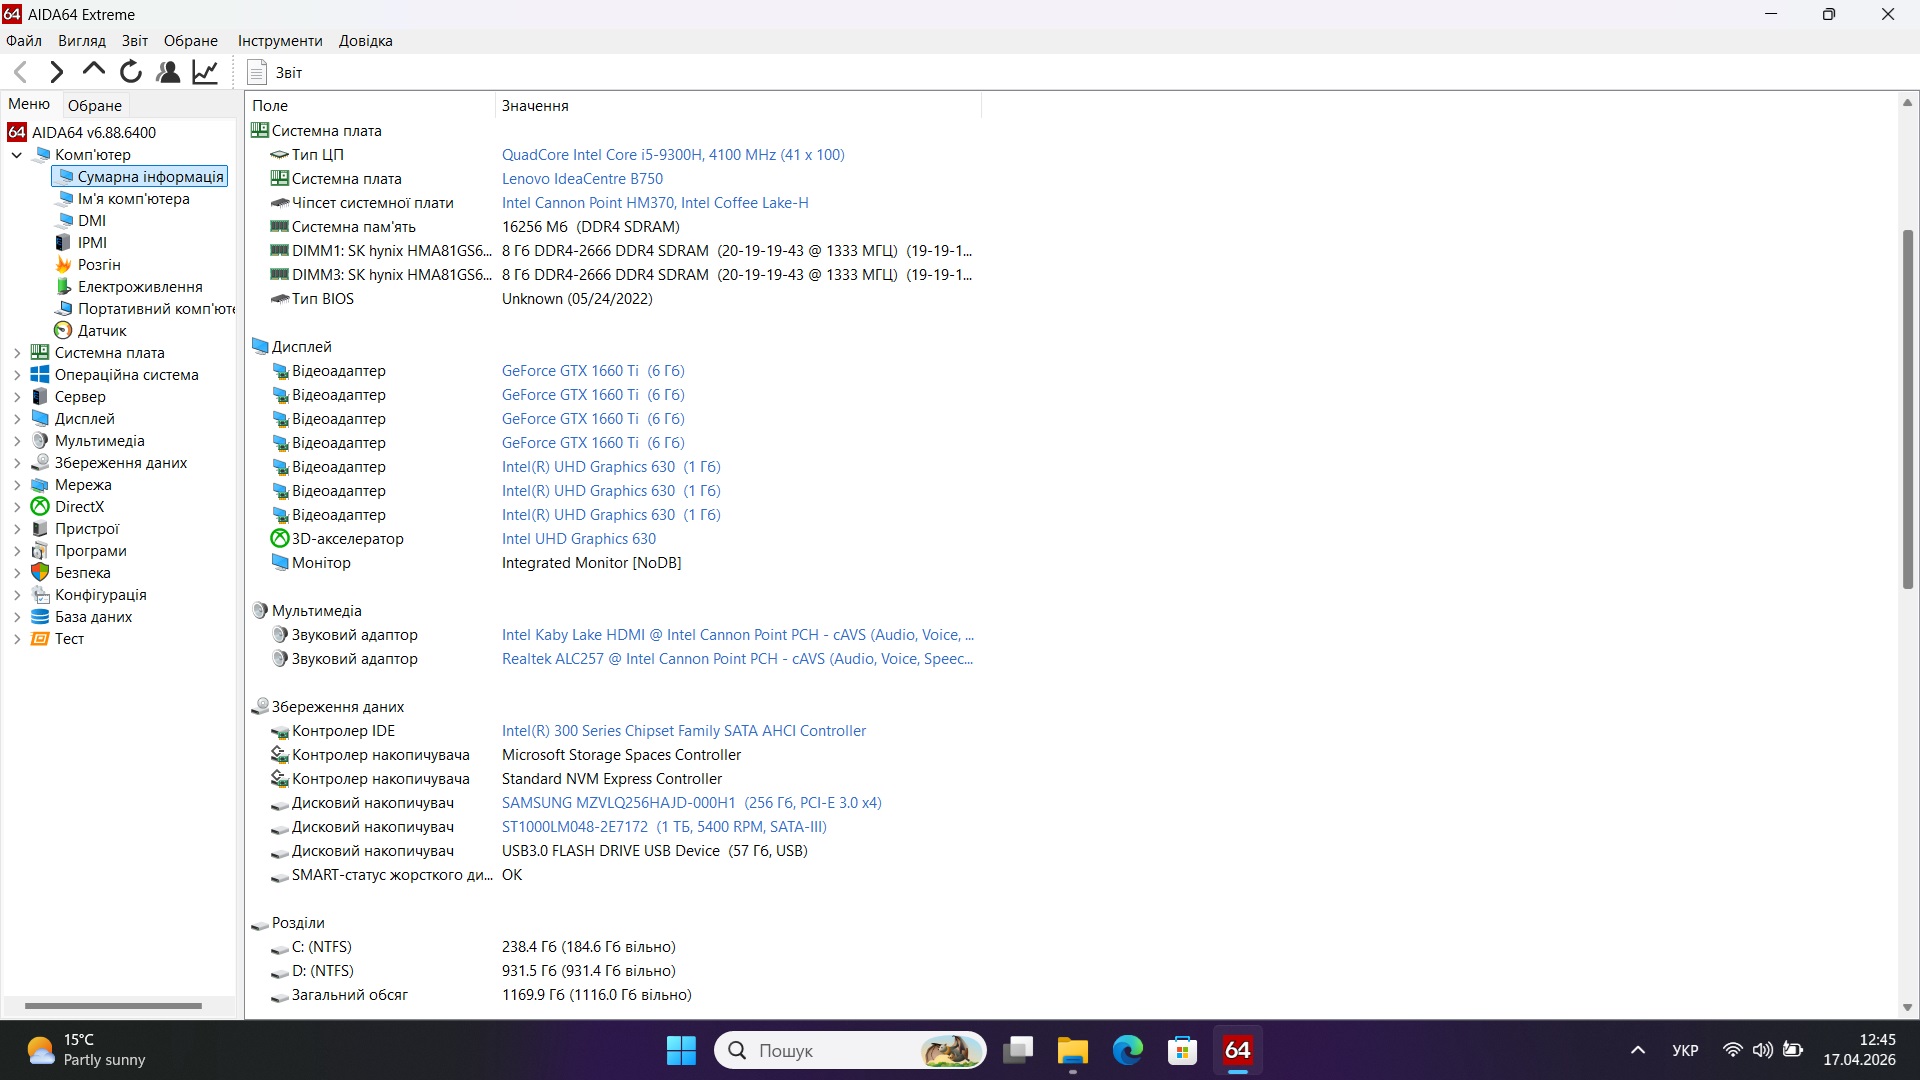The image size is (1920, 1080).
Task: Open the Інструменти menu
Action: 279,41
